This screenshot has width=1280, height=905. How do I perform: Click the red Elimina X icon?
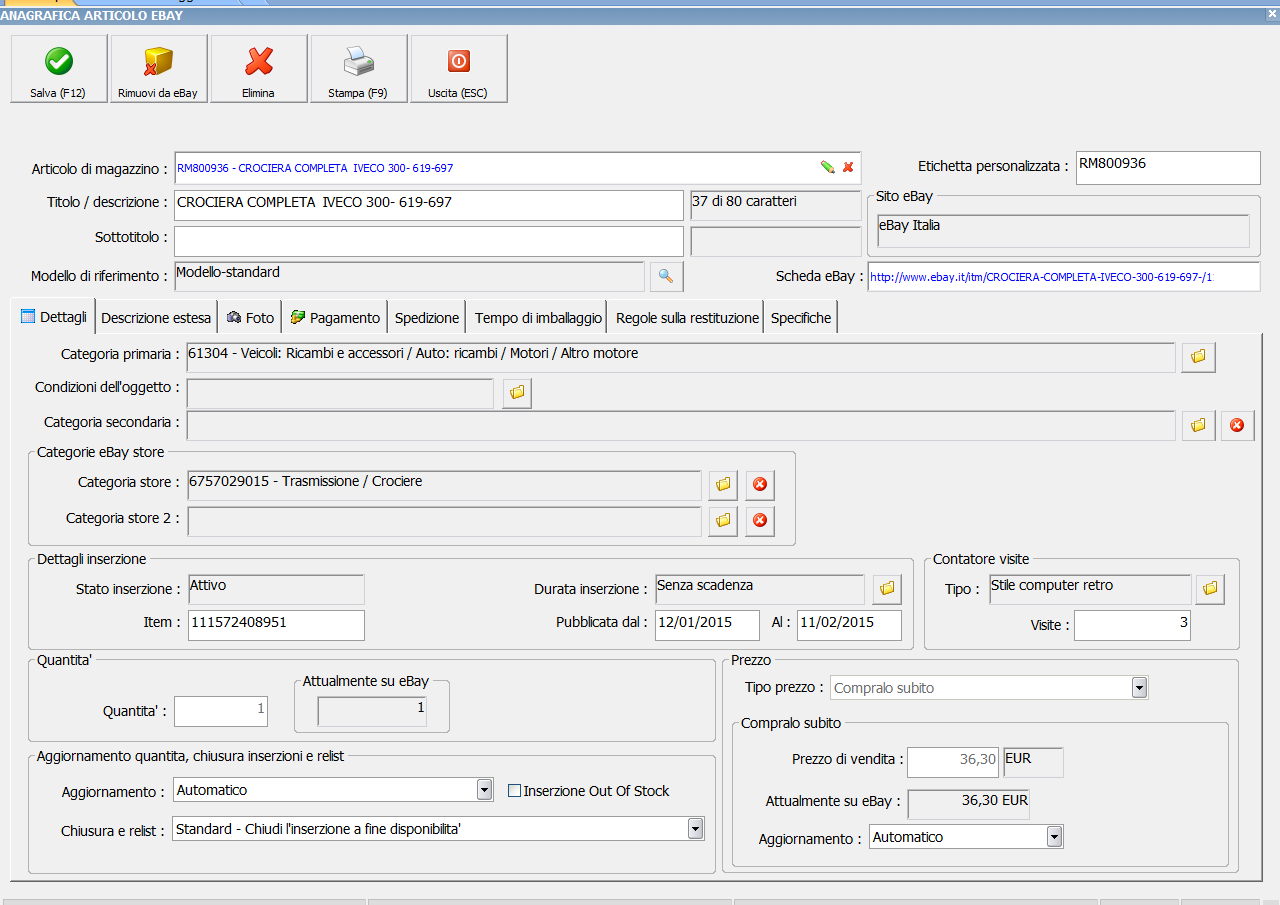259,63
